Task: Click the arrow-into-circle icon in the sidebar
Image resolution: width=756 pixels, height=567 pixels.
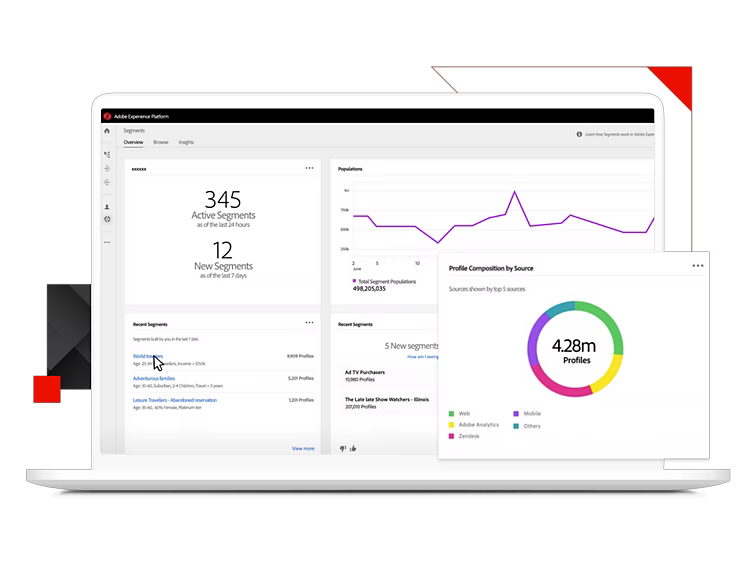Action: click(x=107, y=168)
